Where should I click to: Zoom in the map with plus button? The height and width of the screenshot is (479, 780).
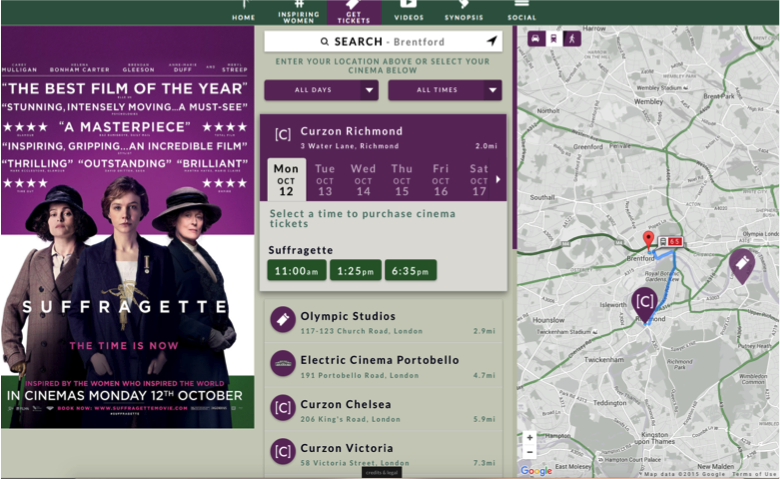530,438
